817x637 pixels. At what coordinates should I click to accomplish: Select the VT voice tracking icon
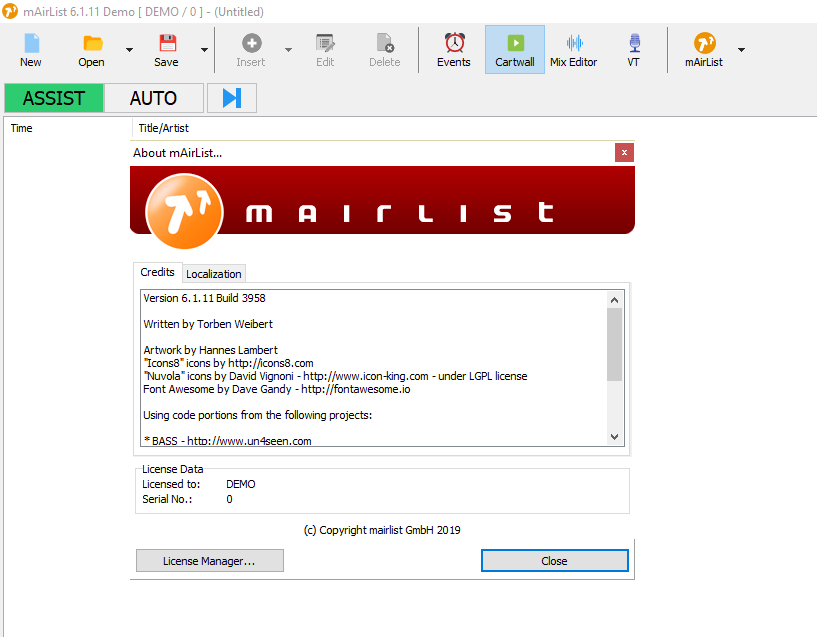(x=633, y=48)
